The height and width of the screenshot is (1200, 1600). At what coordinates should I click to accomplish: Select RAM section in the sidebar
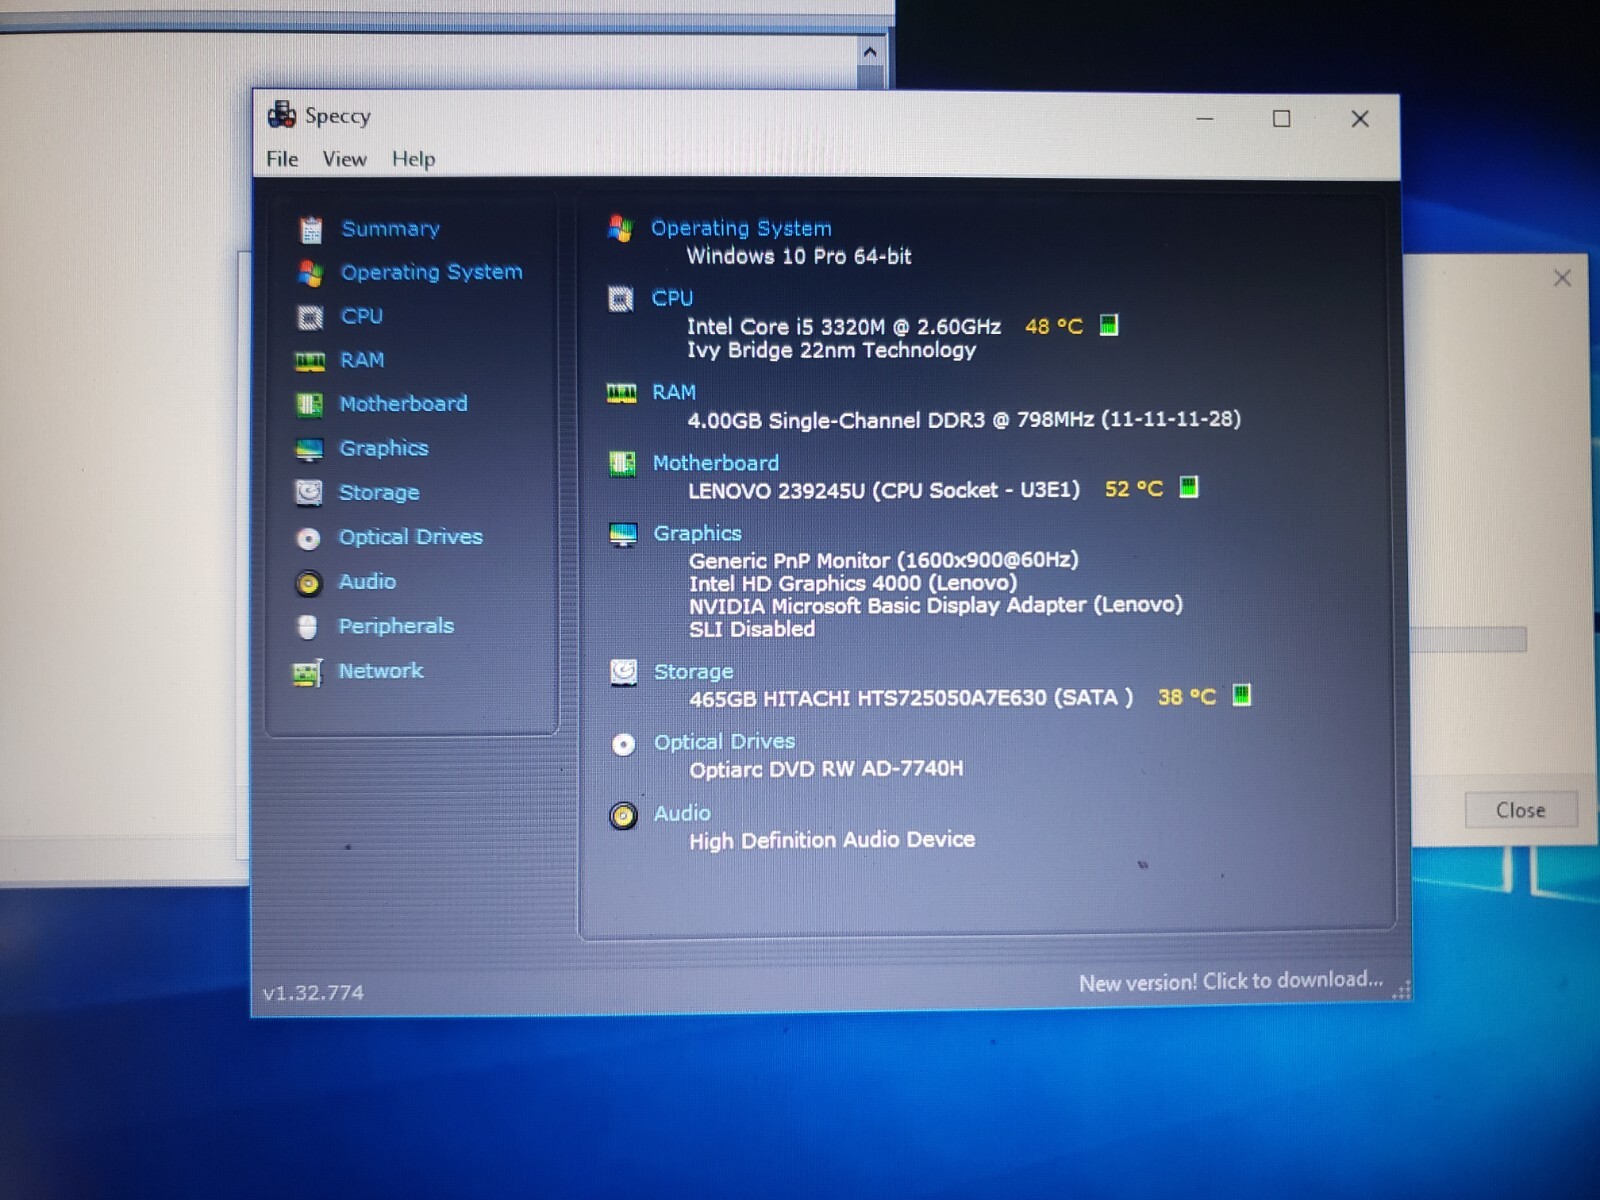[x=361, y=360]
